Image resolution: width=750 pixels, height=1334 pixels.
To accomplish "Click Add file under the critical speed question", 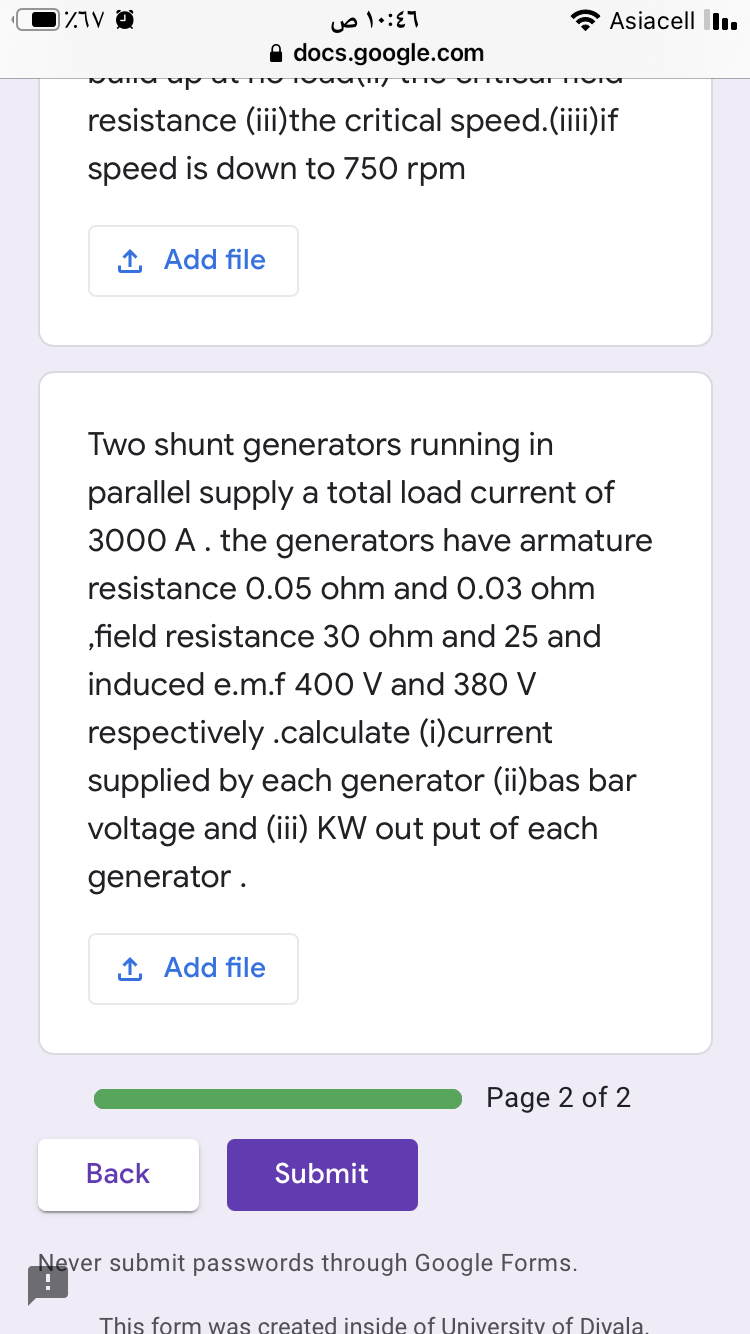I will coord(193,261).
